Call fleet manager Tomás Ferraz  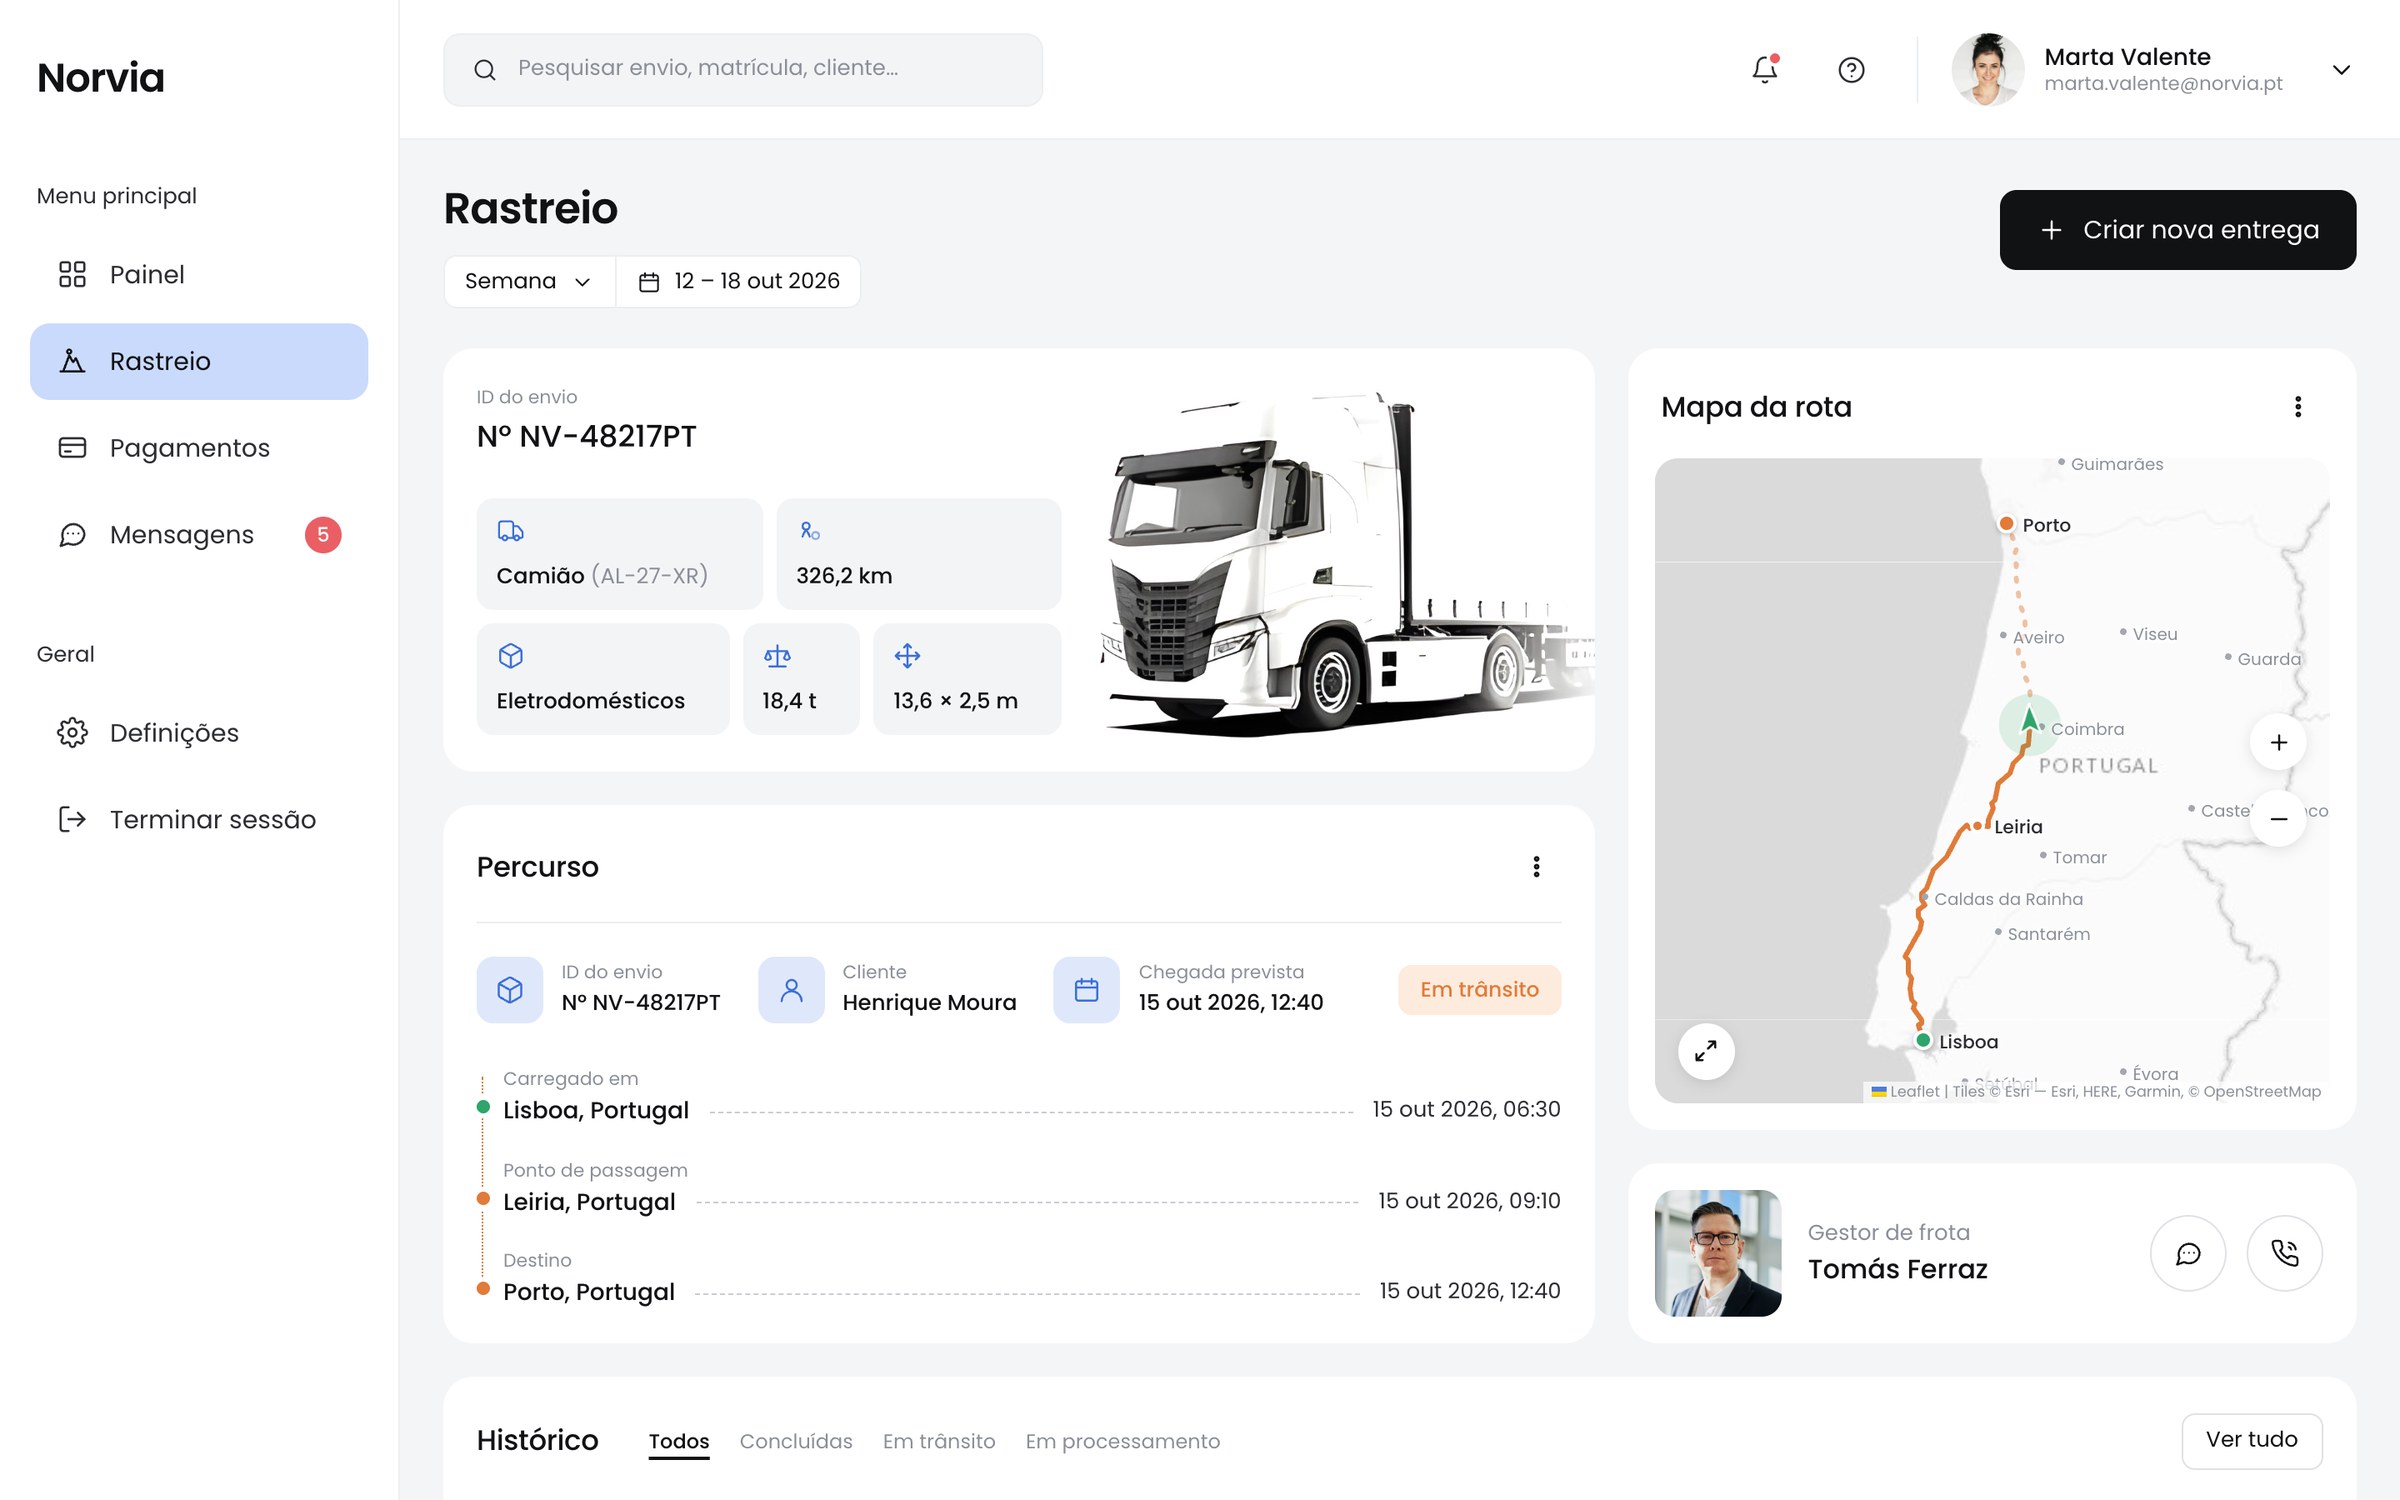2285,1253
